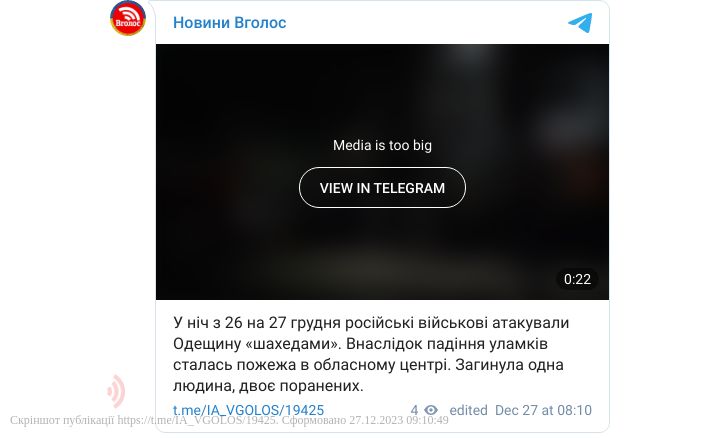Click the eye views icon
Viewport: 720px width, 438px height.
point(431,410)
